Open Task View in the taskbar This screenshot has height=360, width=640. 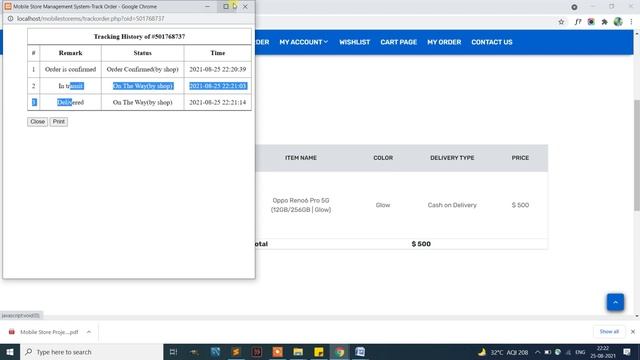(173, 352)
